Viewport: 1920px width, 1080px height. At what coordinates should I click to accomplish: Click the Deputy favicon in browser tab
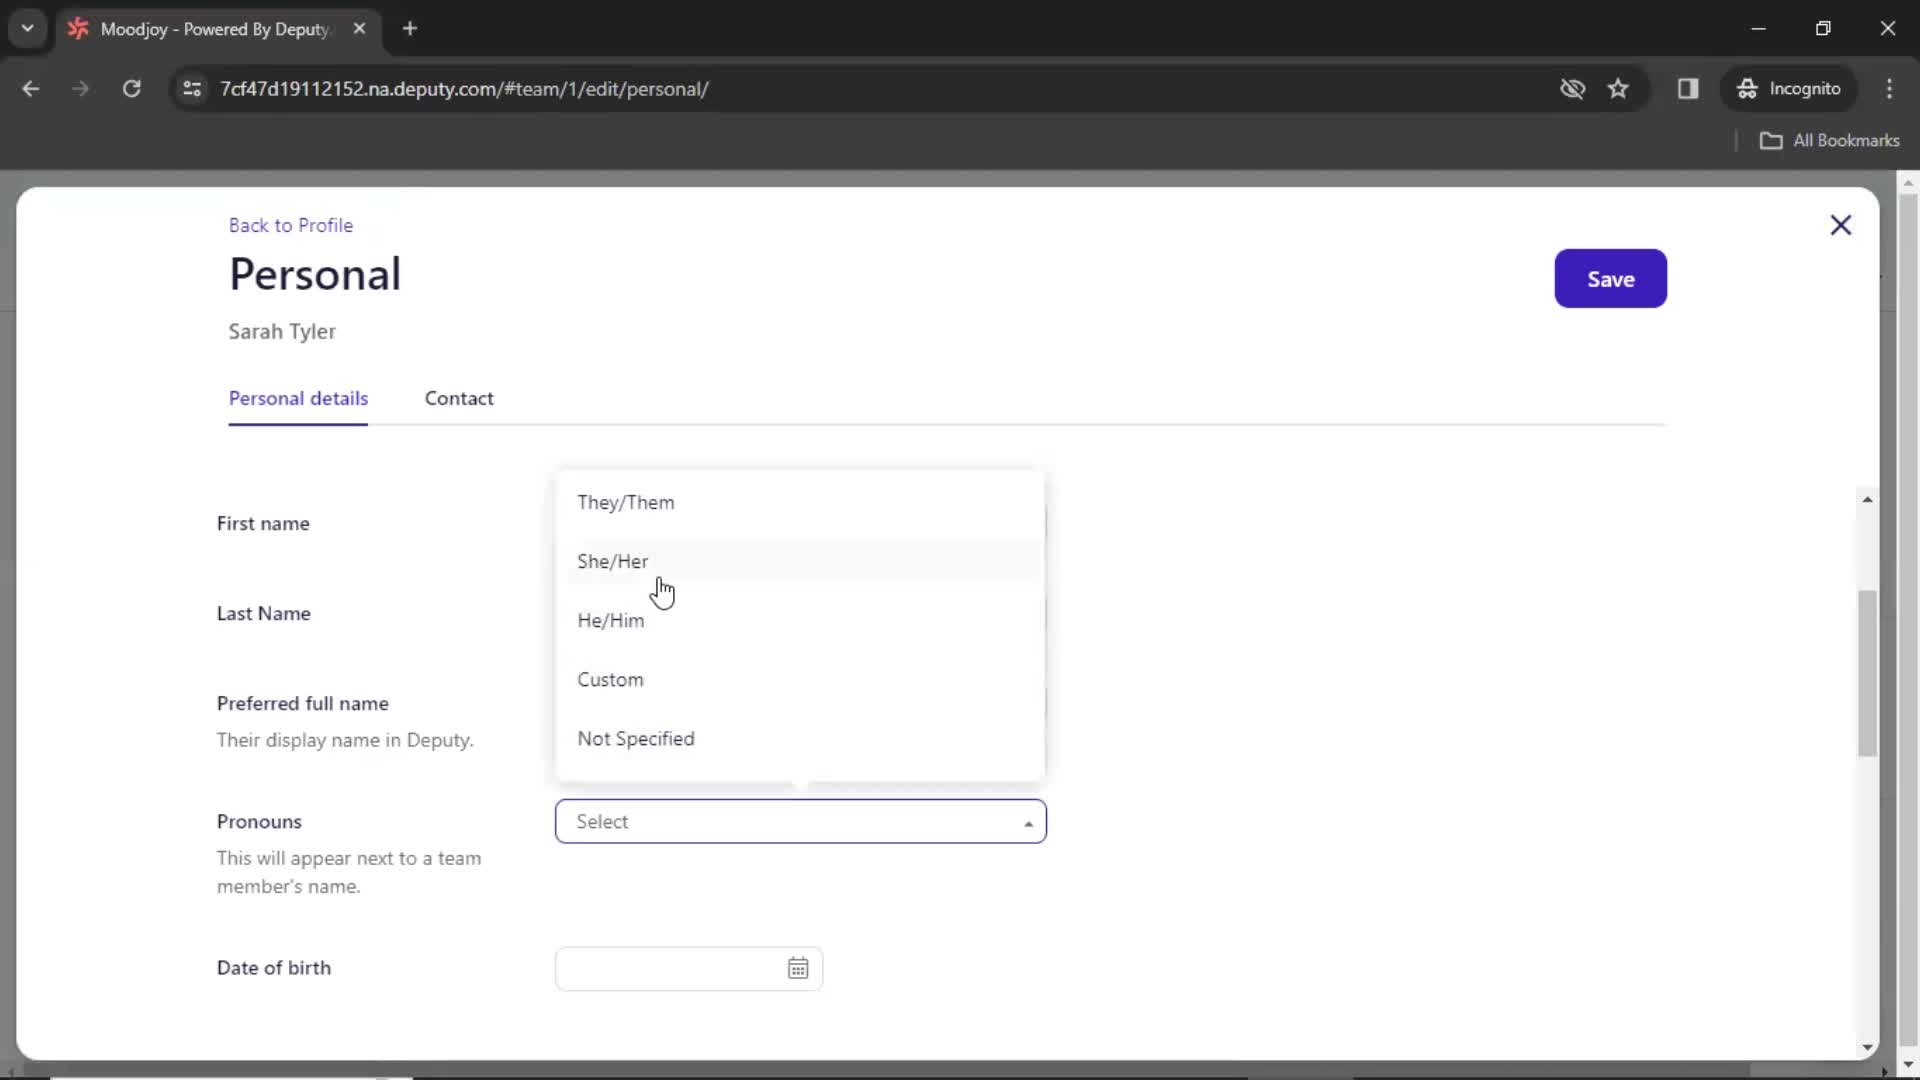point(76,29)
